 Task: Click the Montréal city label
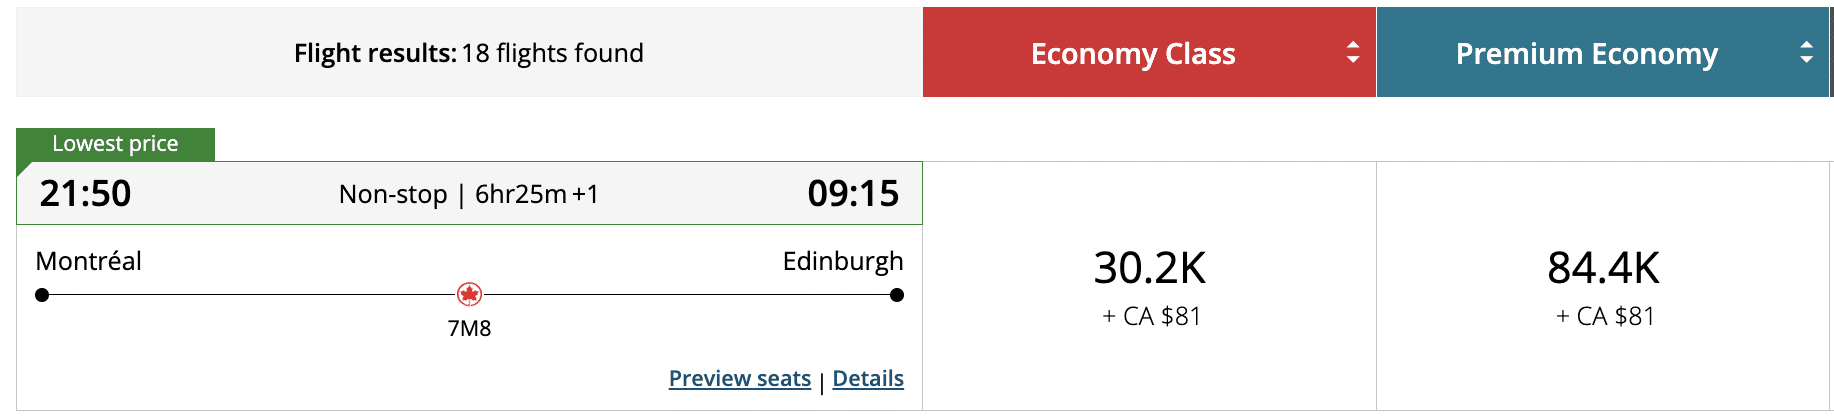pos(88,261)
